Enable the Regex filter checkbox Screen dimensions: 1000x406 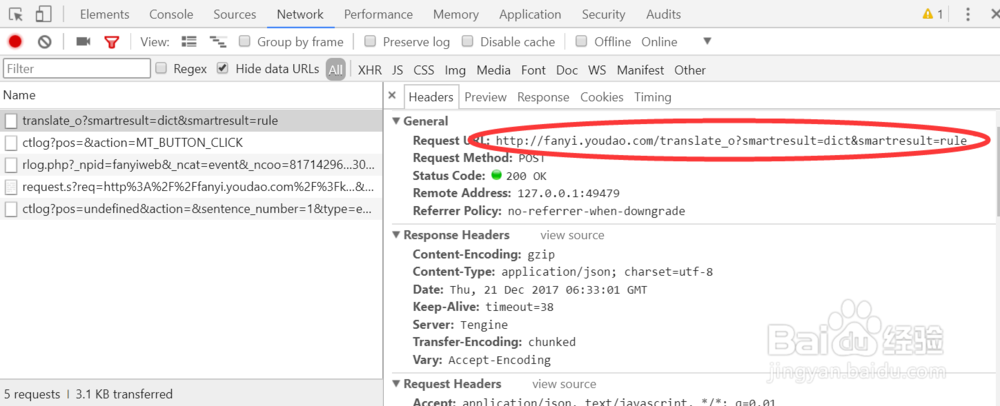[x=161, y=68]
